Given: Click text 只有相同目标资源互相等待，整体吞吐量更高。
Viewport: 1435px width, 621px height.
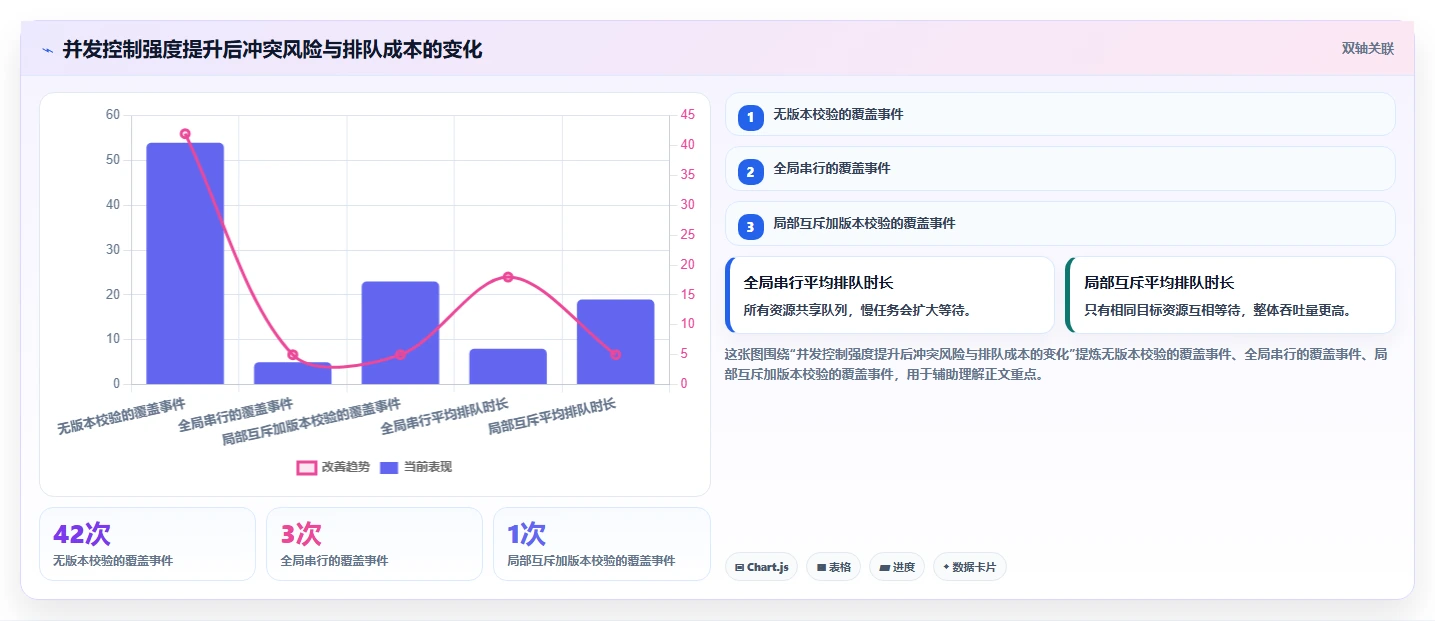Looking at the screenshot, I should pyautogui.click(x=1217, y=310).
